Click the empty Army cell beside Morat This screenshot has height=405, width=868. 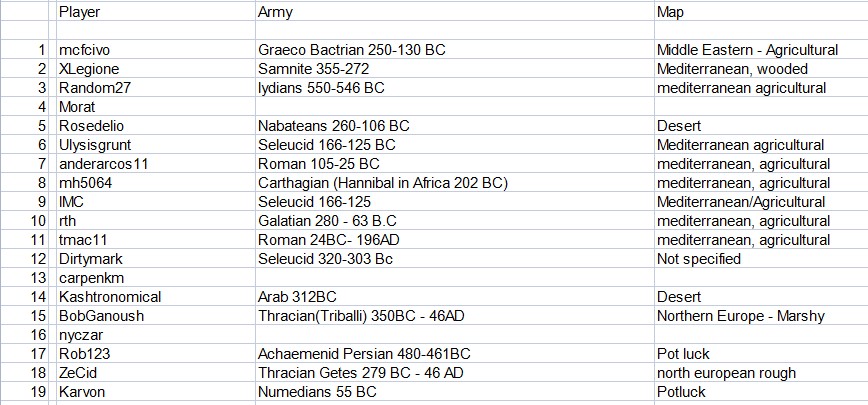pos(450,107)
